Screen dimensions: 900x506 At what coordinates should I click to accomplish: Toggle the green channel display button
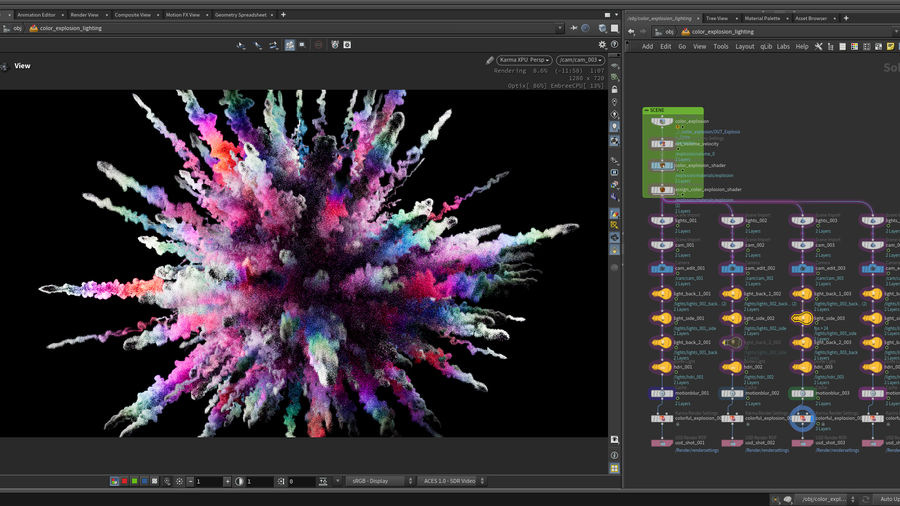click(x=134, y=481)
